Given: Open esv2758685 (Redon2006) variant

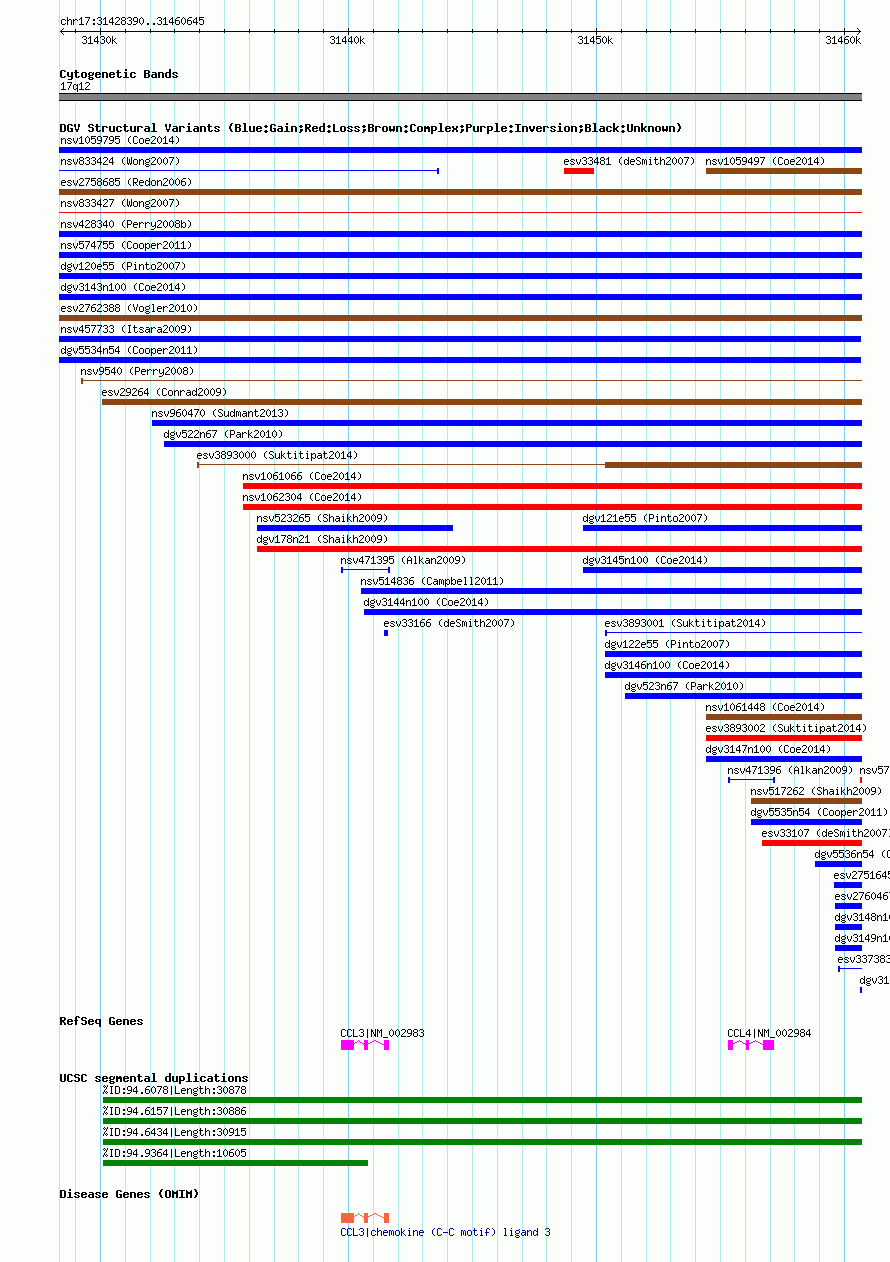Looking at the screenshot, I should [x=126, y=182].
